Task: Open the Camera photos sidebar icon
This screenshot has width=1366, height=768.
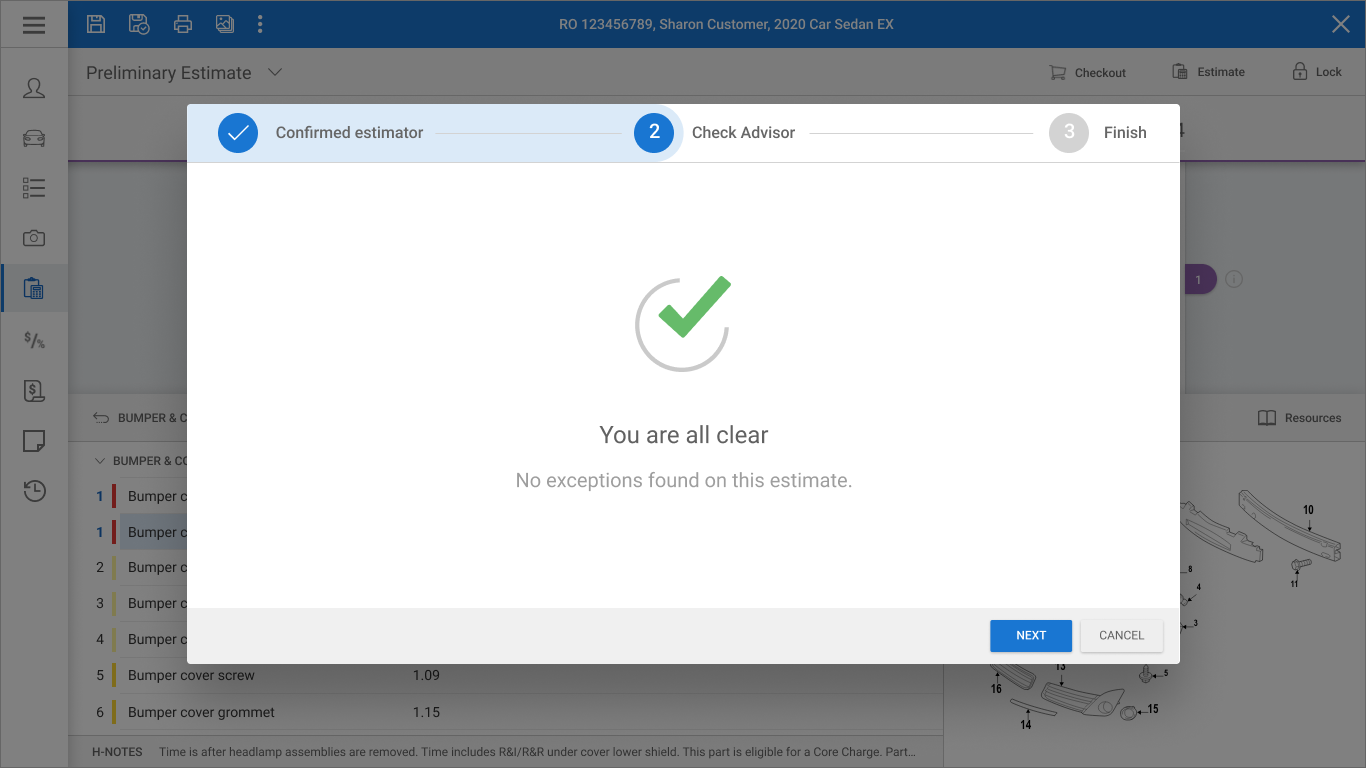Action: click(34, 238)
